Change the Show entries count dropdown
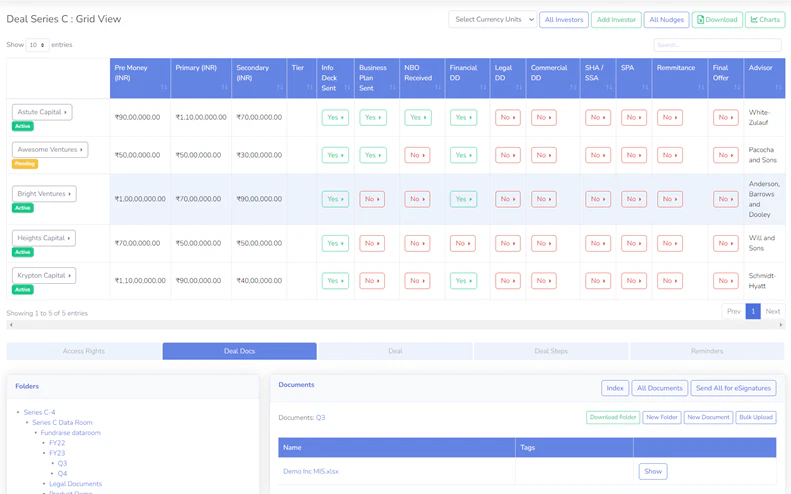 [x=38, y=45]
